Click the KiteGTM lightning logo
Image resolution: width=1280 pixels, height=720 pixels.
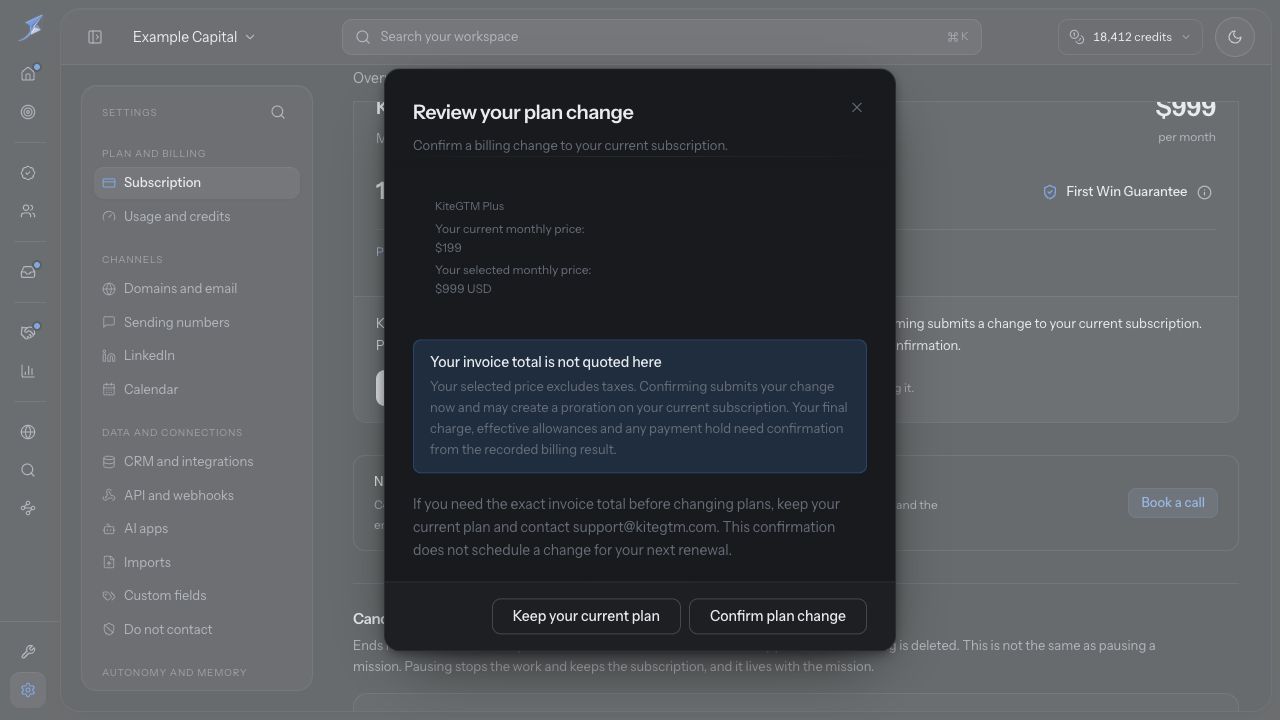pyautogui.click(x=31, y=28)
